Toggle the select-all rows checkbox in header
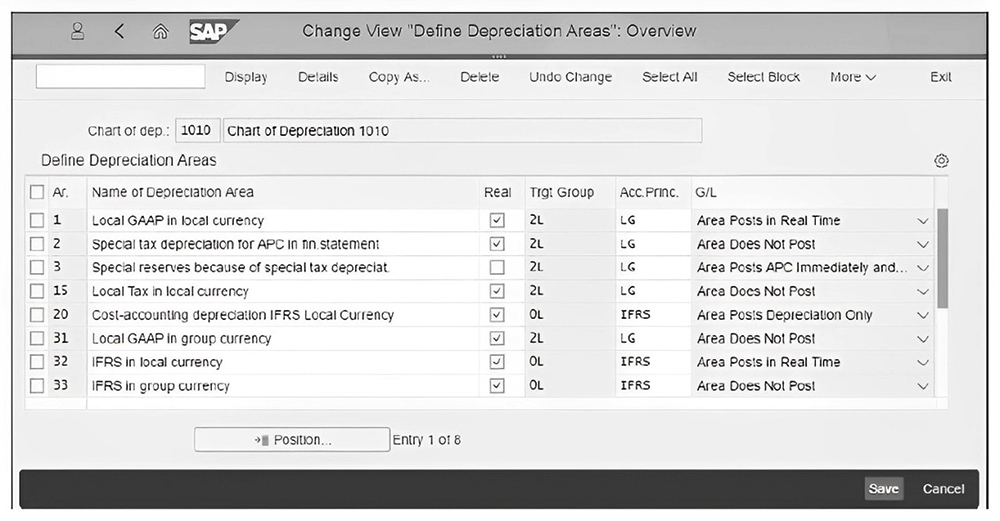Screen dimensions: 1000x521 37,192
